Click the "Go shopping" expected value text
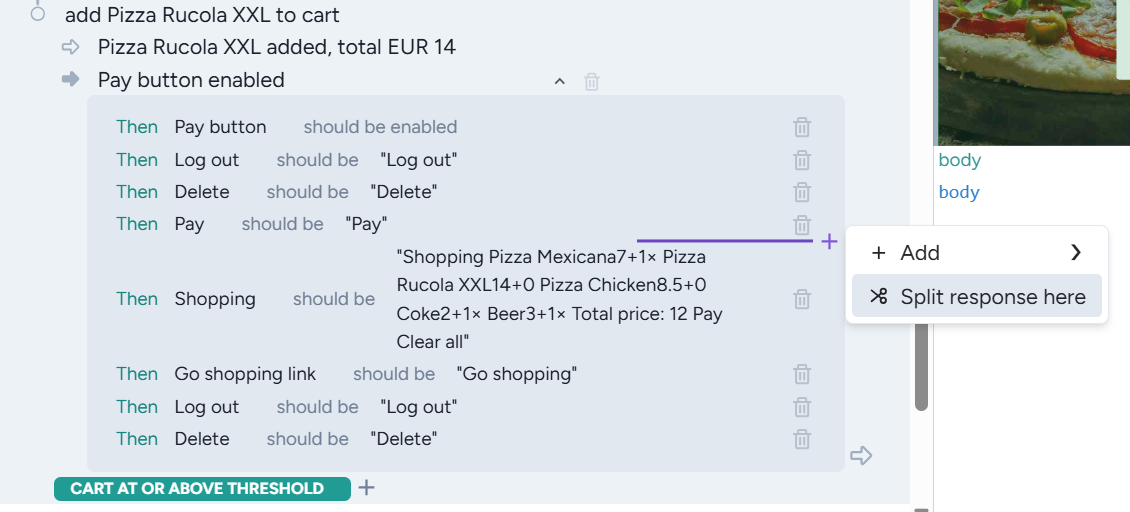 tap(517, 374)
